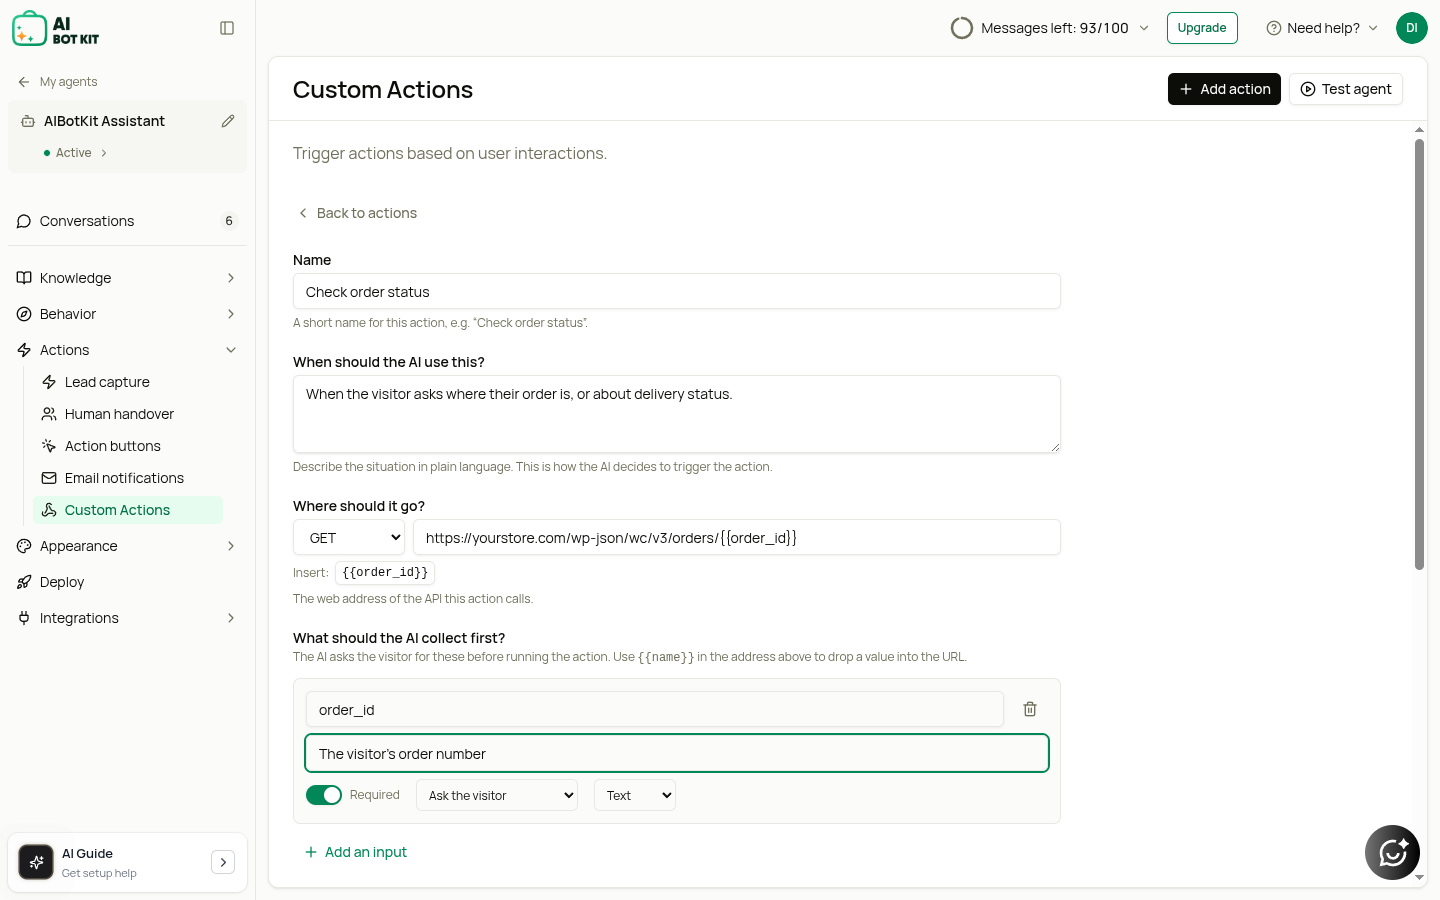Click the Actions lightning icon

[24, 350]
